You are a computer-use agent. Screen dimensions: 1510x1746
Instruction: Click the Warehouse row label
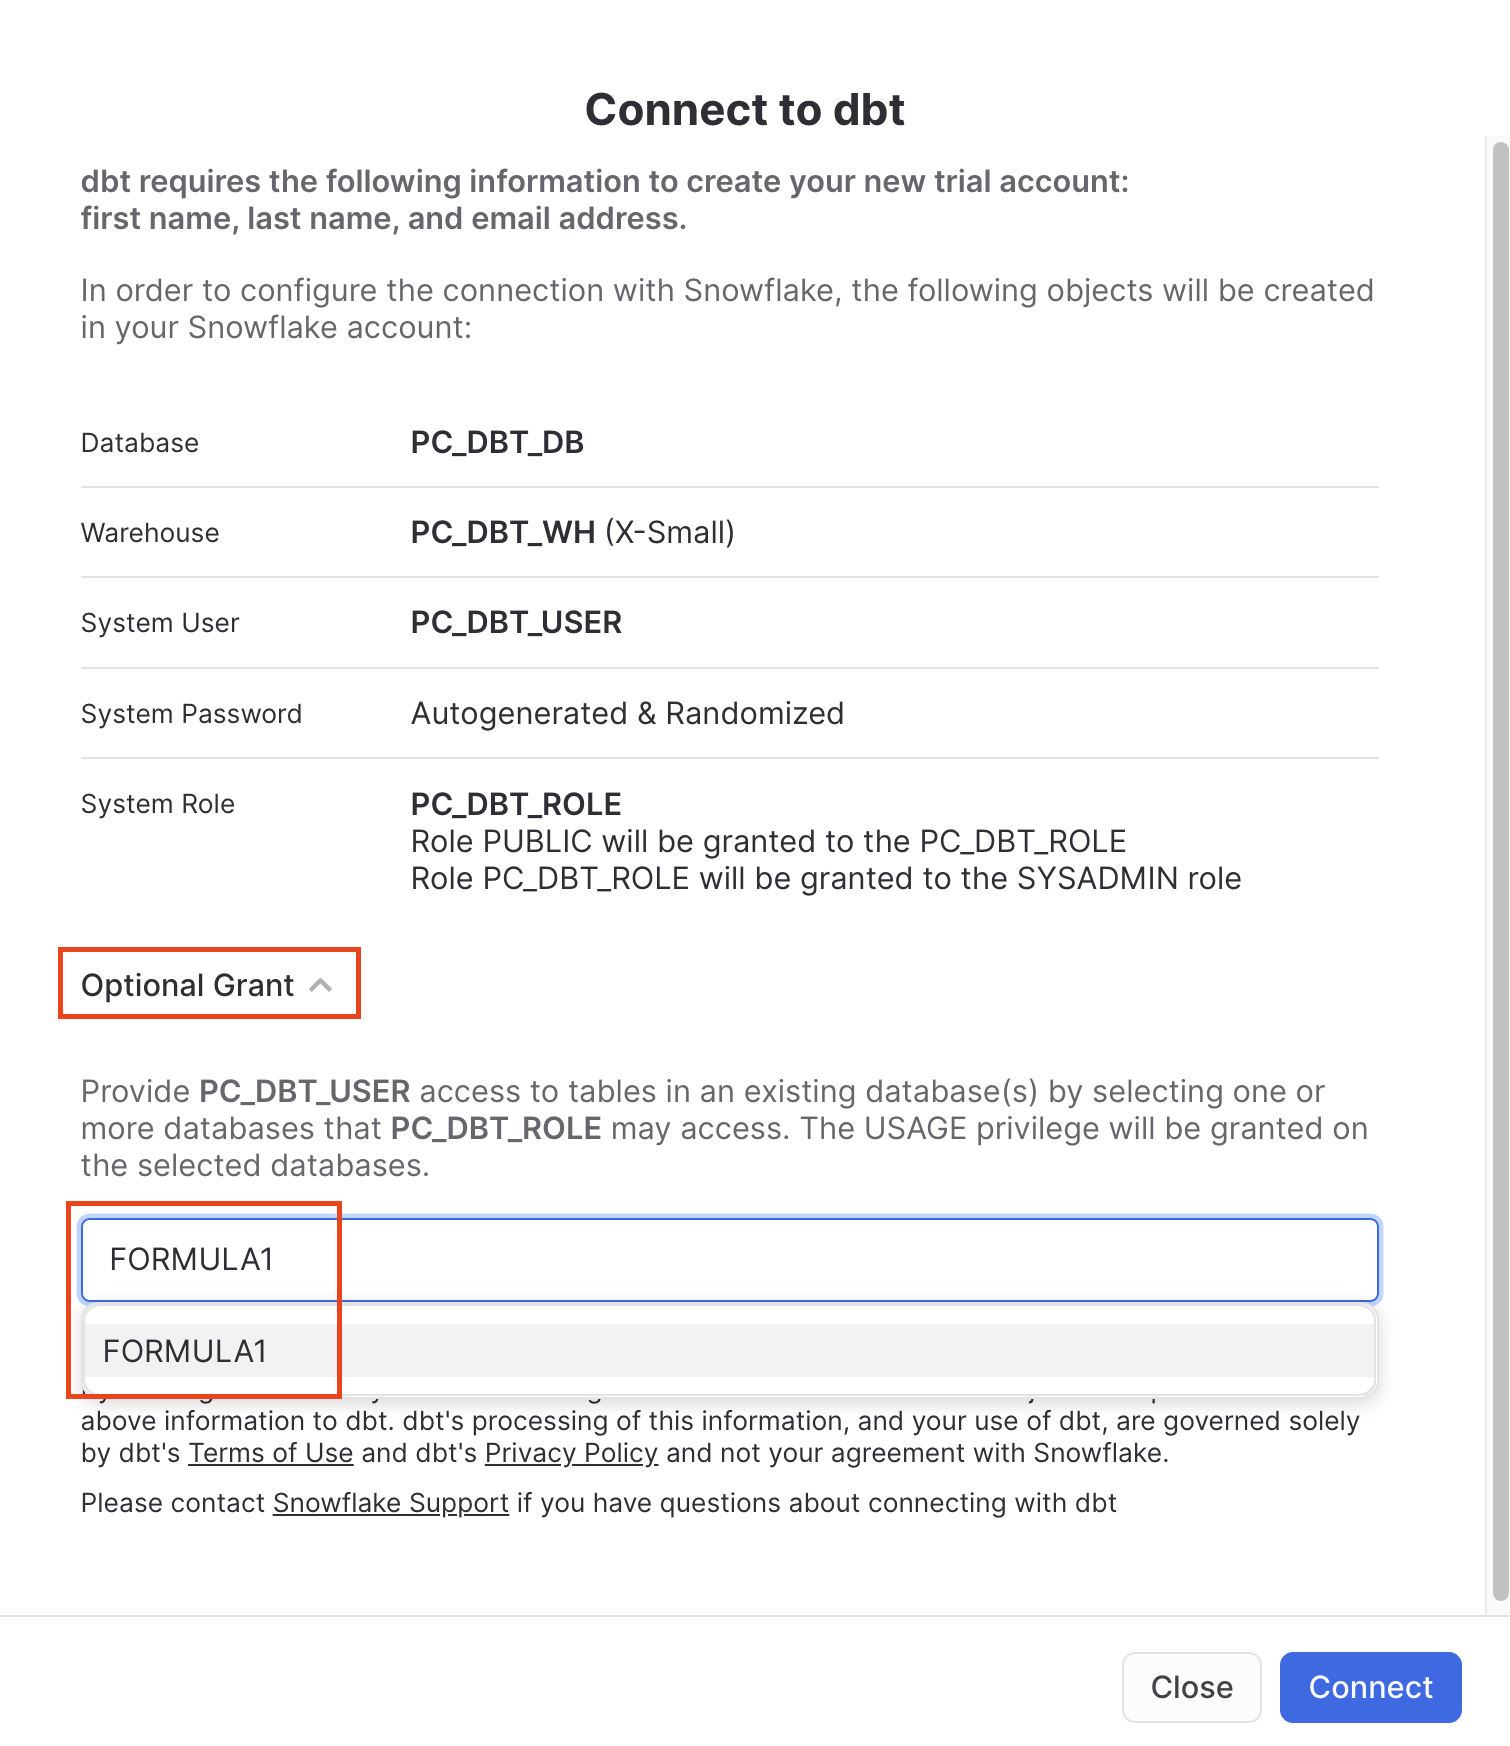(x=150, y=532)
